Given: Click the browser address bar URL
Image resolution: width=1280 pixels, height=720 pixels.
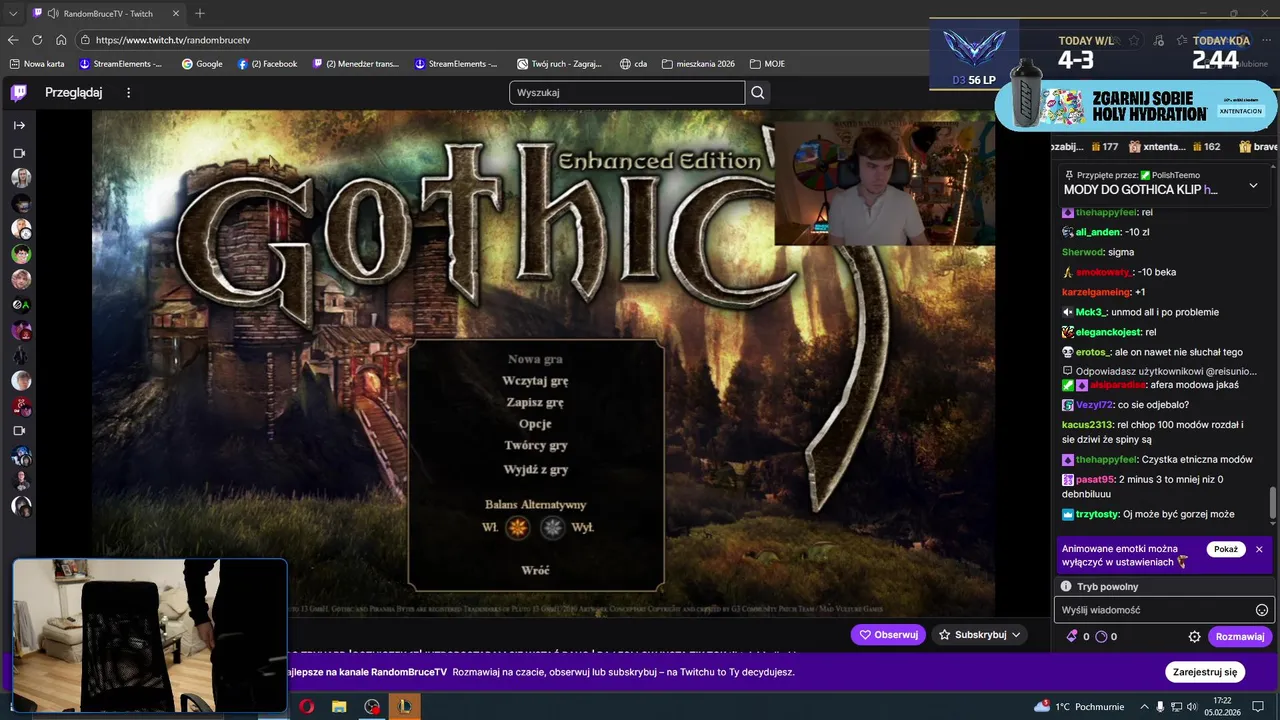Looking at the screenshot, I should [x=172, y=40].
